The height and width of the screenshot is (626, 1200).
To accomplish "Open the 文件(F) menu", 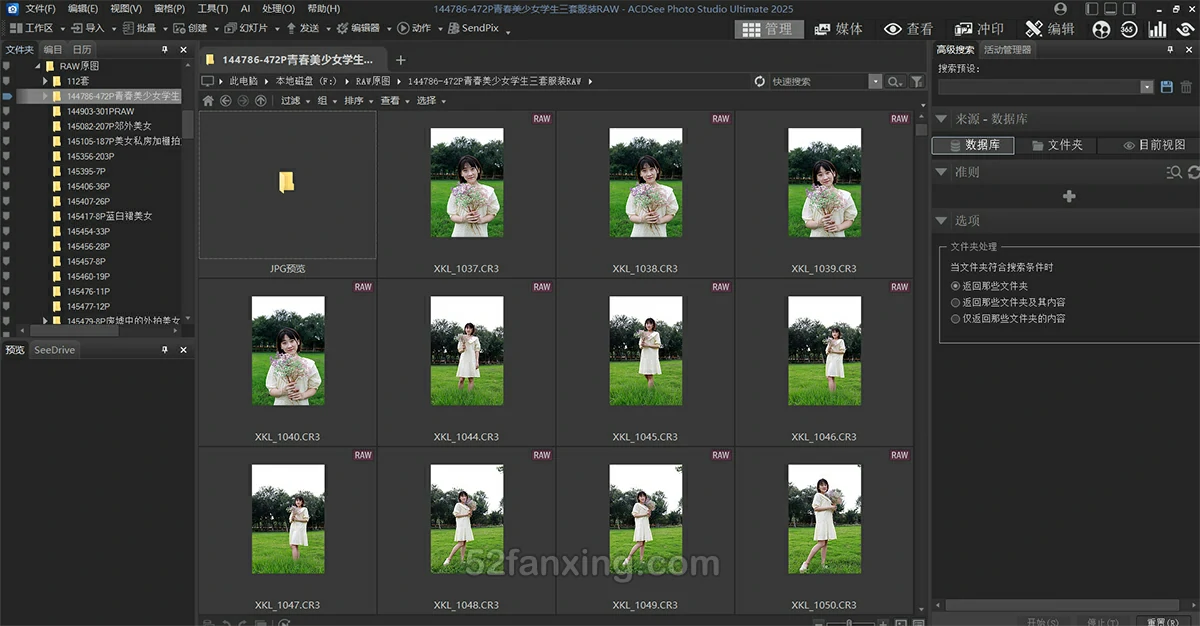I will pyautogui.click(x=40, y=8).
